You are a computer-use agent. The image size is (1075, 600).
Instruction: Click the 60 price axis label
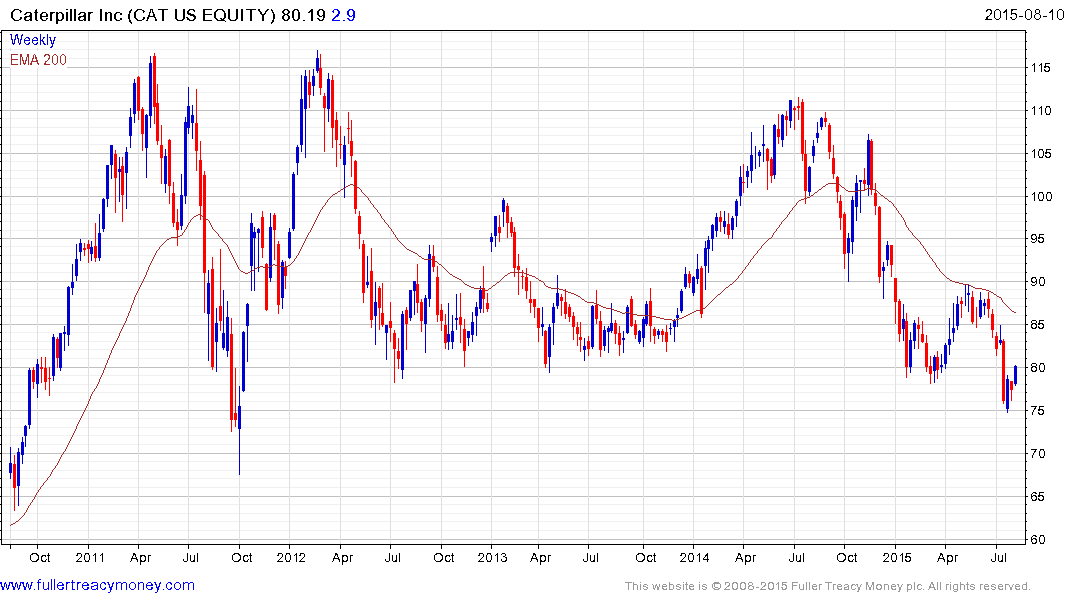(1038, 540)
